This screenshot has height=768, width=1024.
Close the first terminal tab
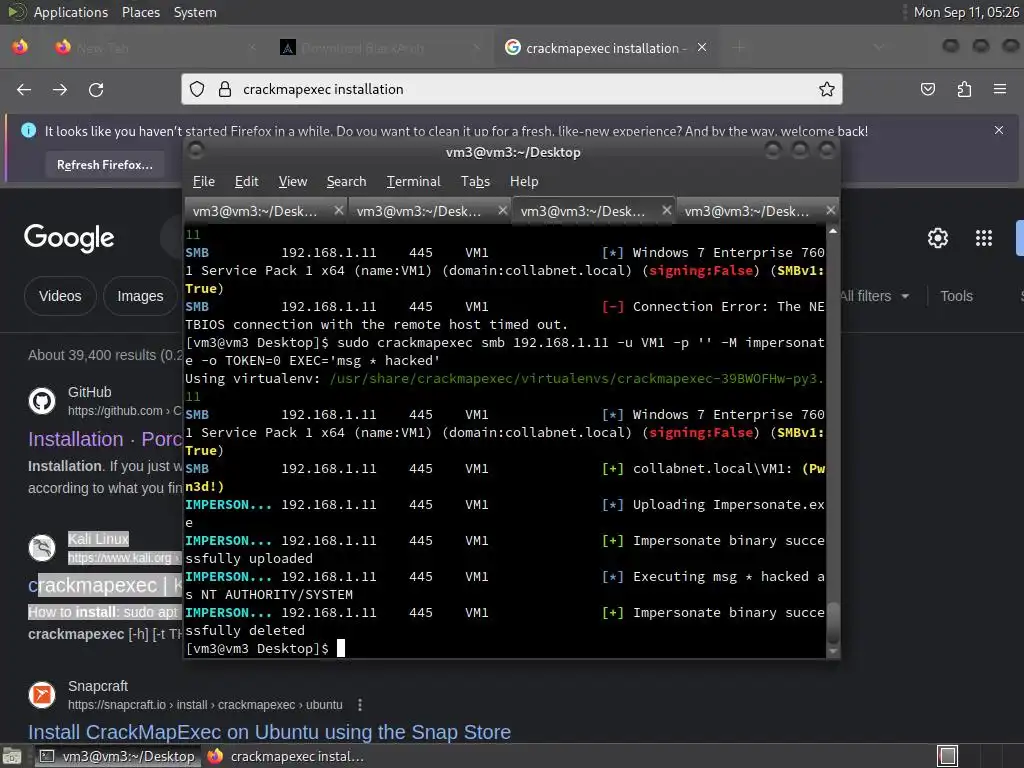tap(338, 210)
